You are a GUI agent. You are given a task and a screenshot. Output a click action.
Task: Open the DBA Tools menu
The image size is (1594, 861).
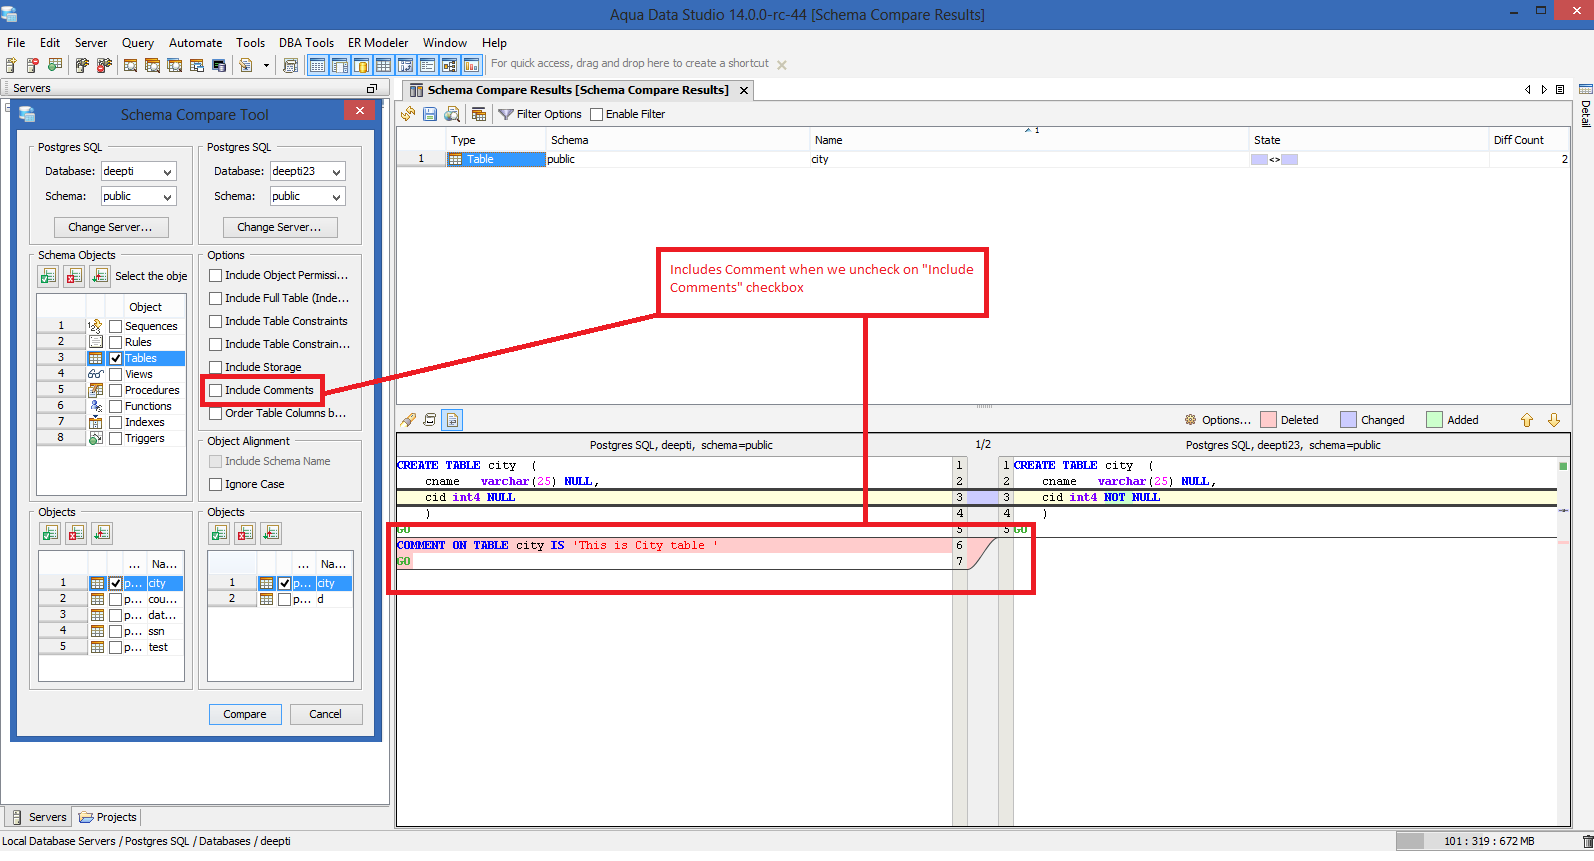pos(306,43)
